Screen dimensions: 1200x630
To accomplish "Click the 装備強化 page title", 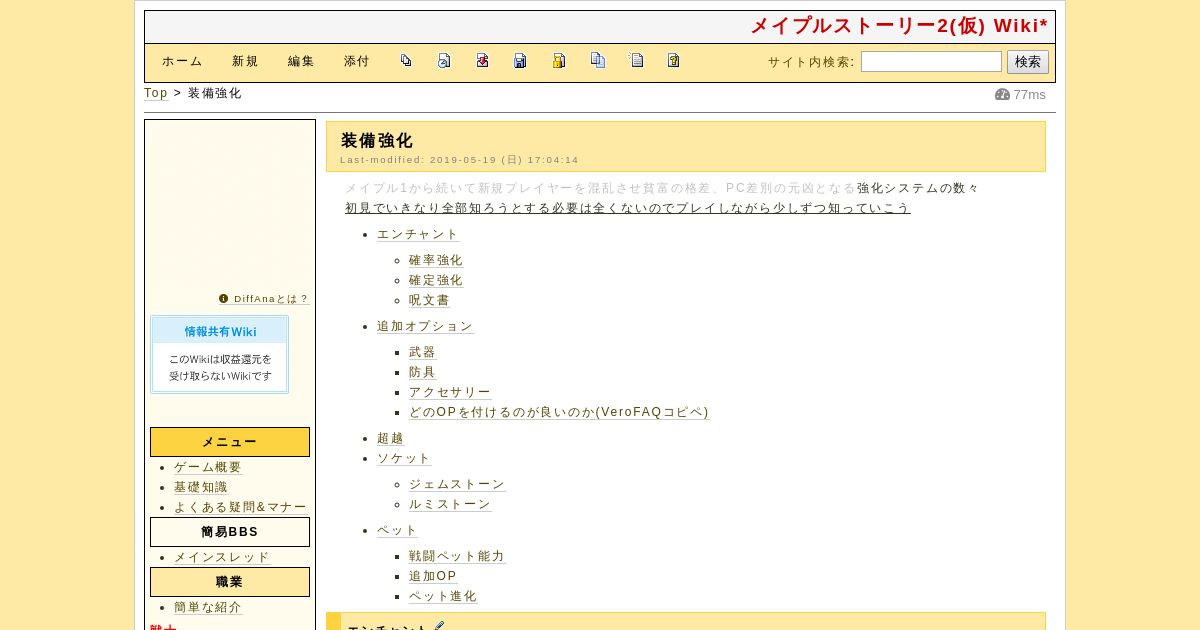I will point(376,141).
